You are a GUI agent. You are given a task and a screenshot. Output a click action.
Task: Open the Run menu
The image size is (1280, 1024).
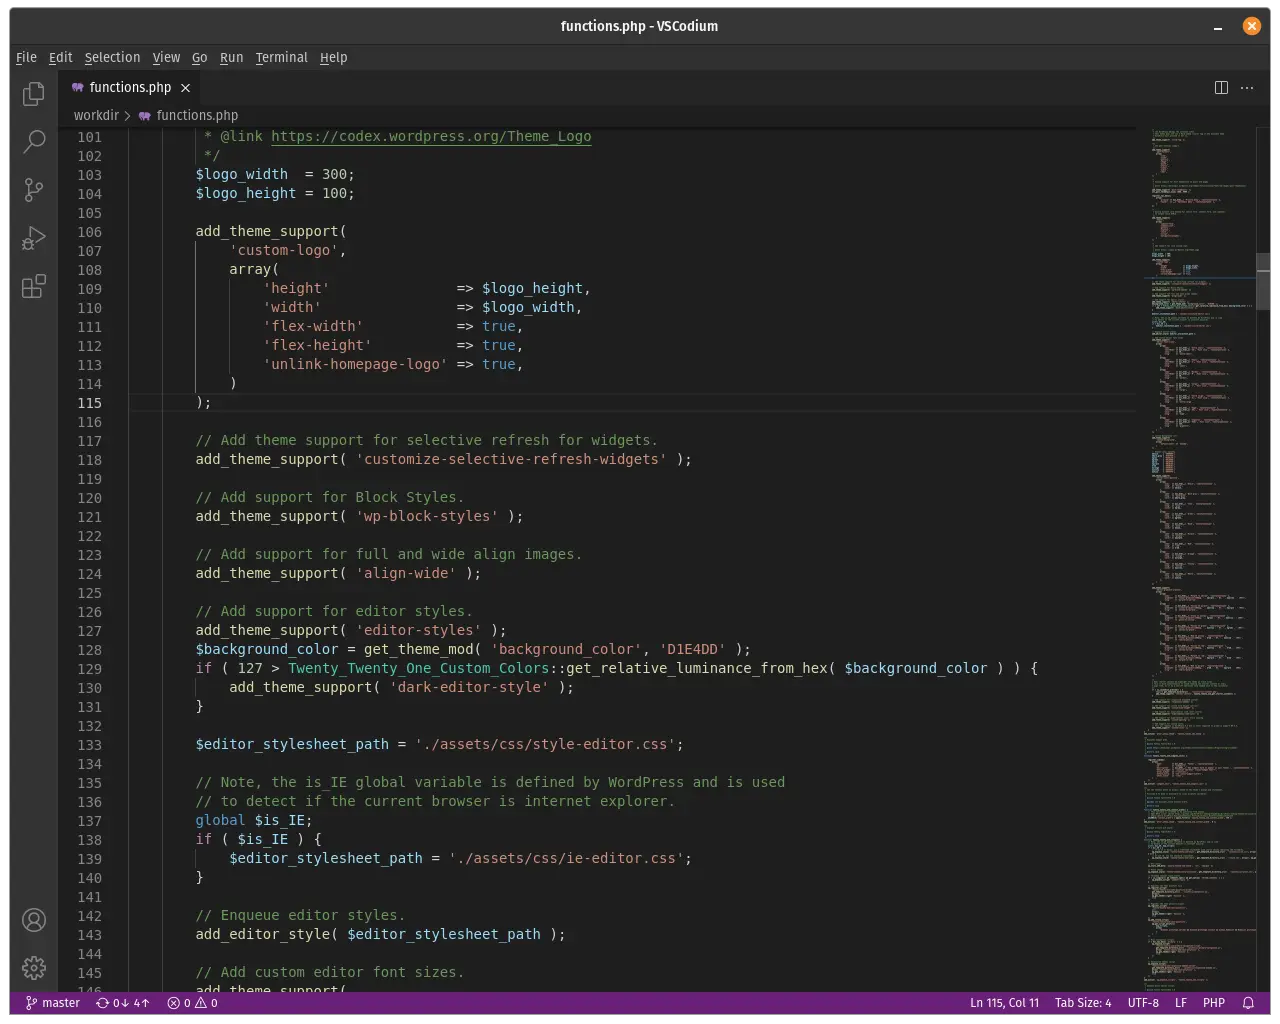[x=231, y=58]
